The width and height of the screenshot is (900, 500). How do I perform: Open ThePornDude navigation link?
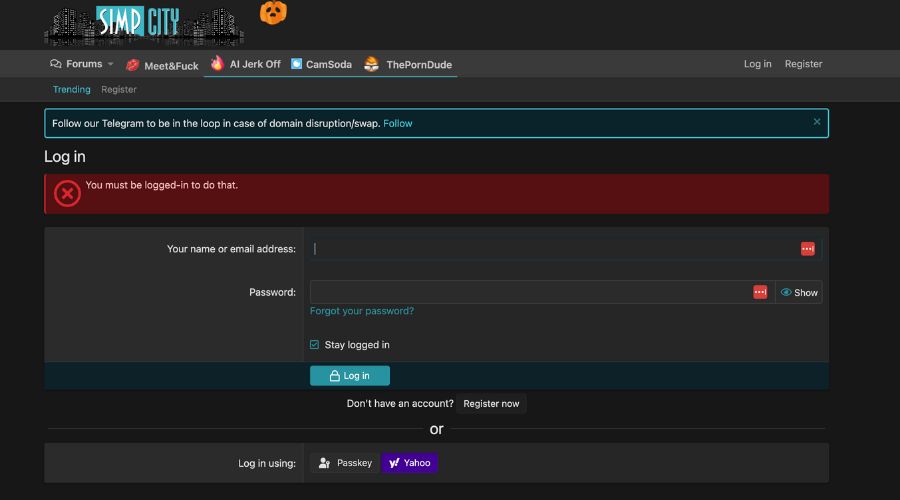point(408,64)
